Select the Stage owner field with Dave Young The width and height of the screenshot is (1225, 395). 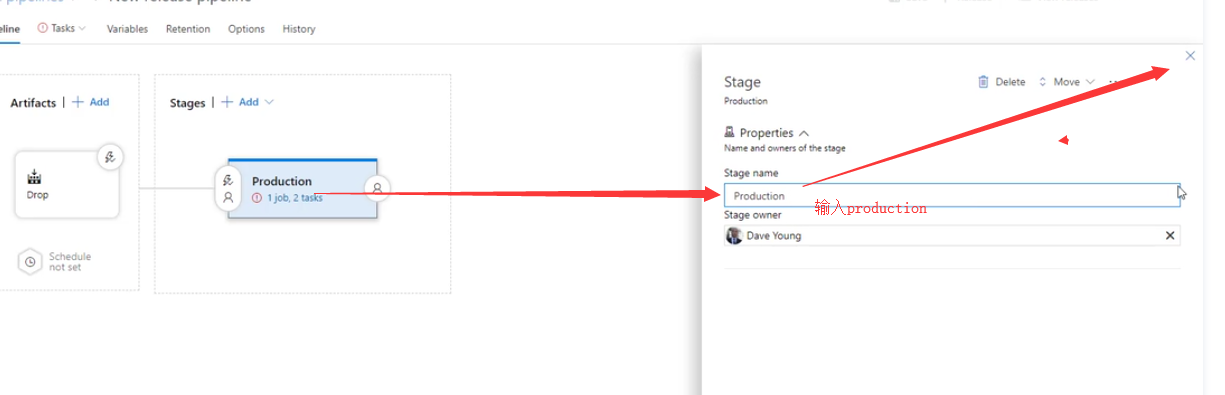(952, 236)
